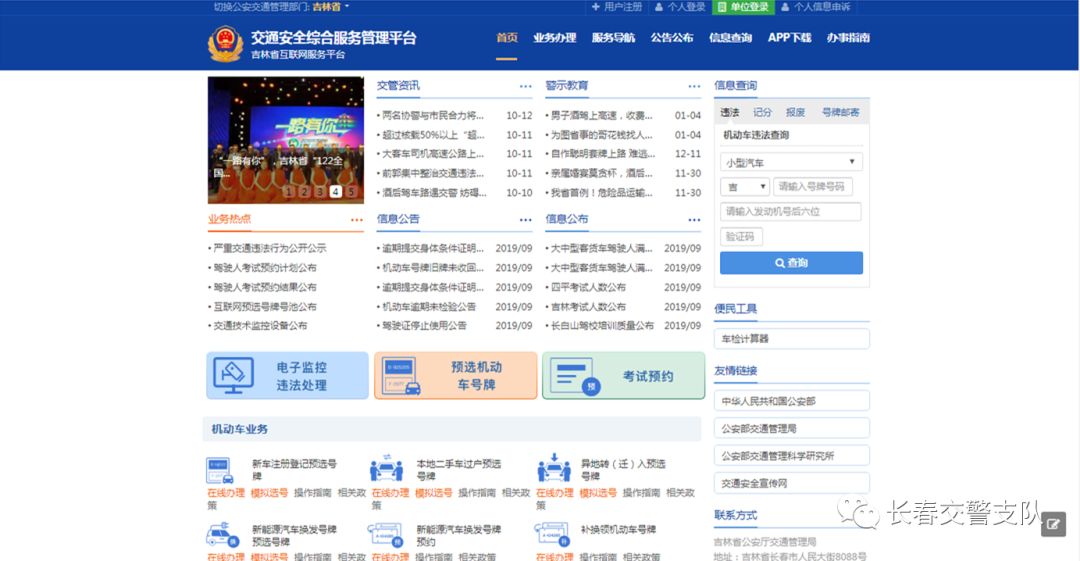Open 驾驶证停止使用公告 link
The image size is (1080, 561).
(x=424, y=325)
